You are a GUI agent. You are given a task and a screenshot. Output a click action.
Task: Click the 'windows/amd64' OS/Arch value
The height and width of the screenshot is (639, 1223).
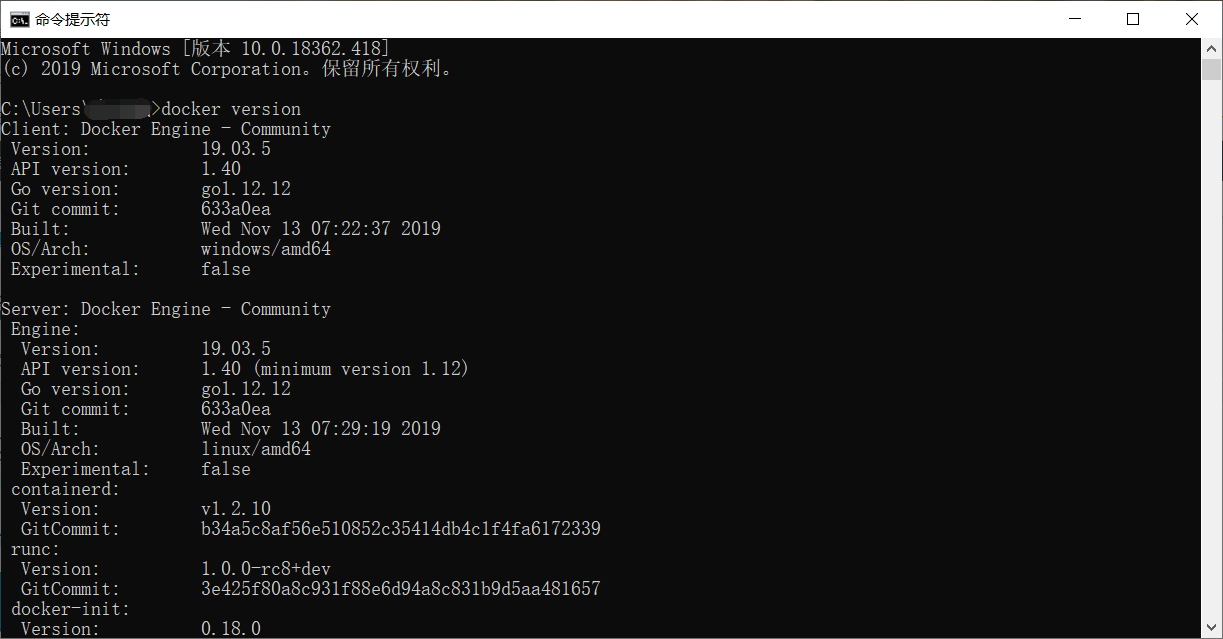[x=266, y=249]
